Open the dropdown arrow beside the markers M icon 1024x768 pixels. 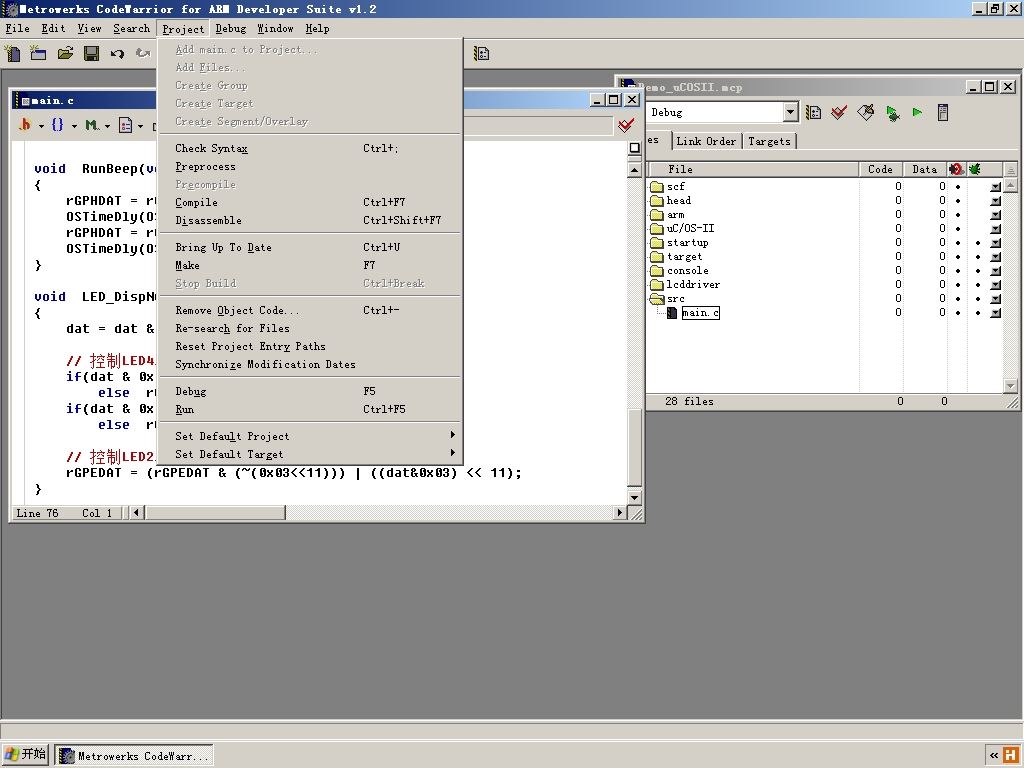tap(107, 125)
